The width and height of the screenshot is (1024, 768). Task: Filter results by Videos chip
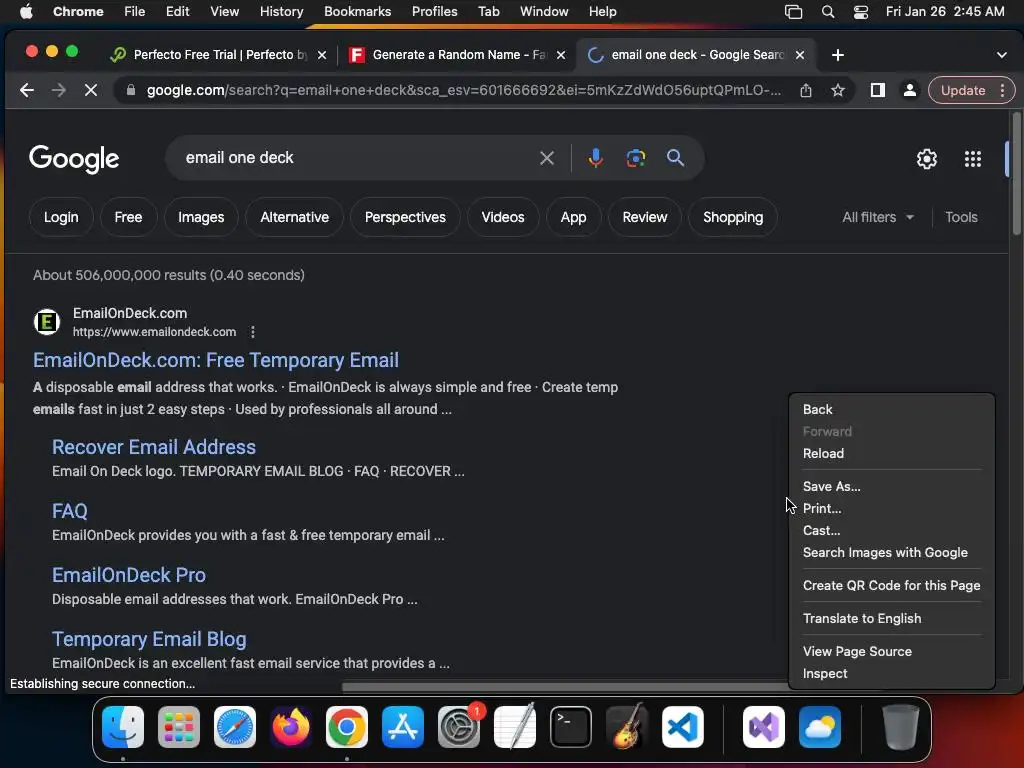click(503, 217)
